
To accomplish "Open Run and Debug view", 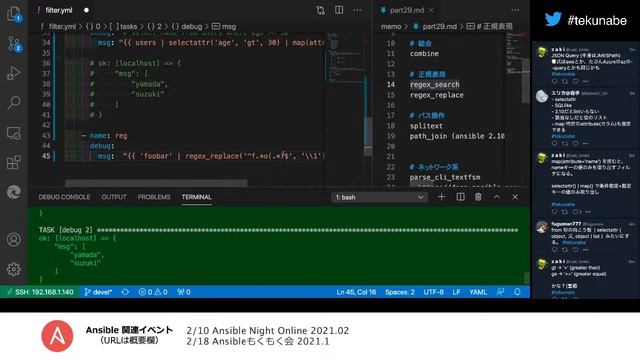I will [14, 73].
